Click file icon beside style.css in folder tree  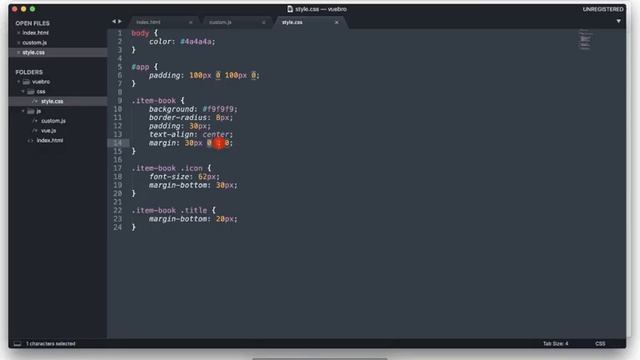(35, 101)
